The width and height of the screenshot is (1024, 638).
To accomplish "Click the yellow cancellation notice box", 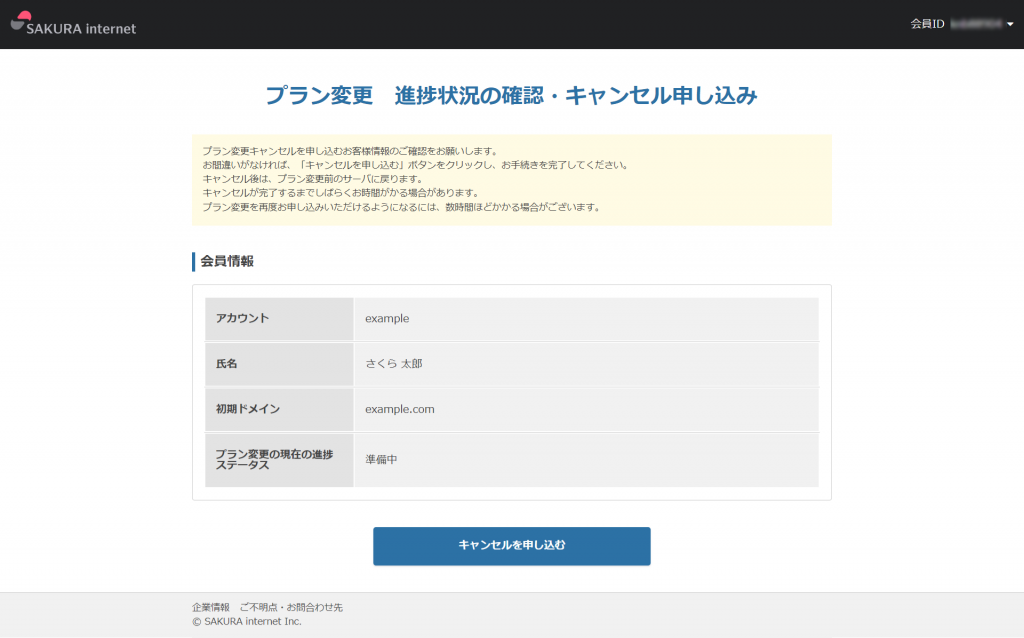I will [511, 180].
